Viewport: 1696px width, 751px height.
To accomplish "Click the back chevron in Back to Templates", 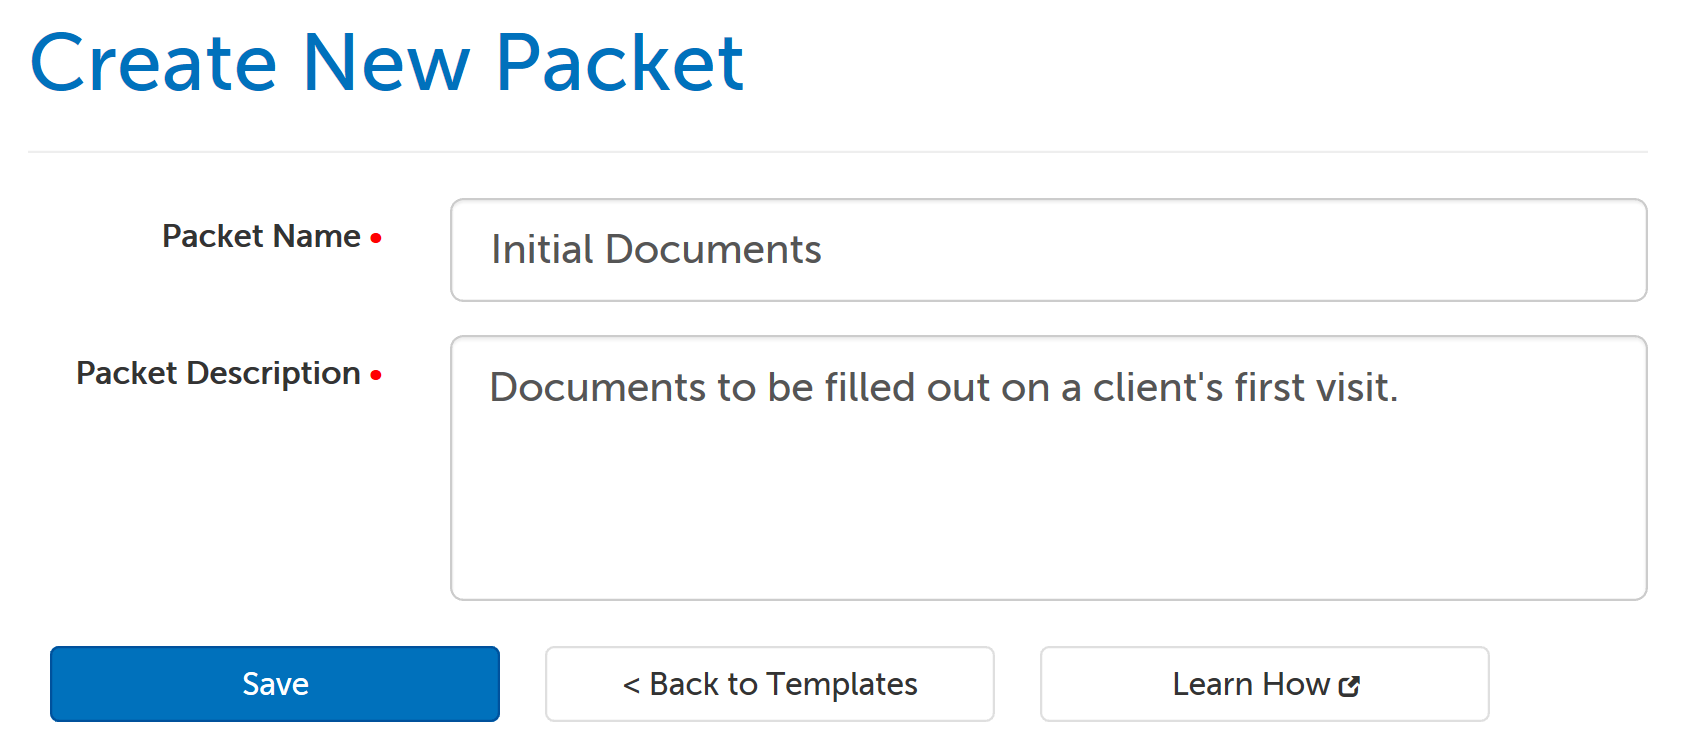I will click(x=632, y=685).
